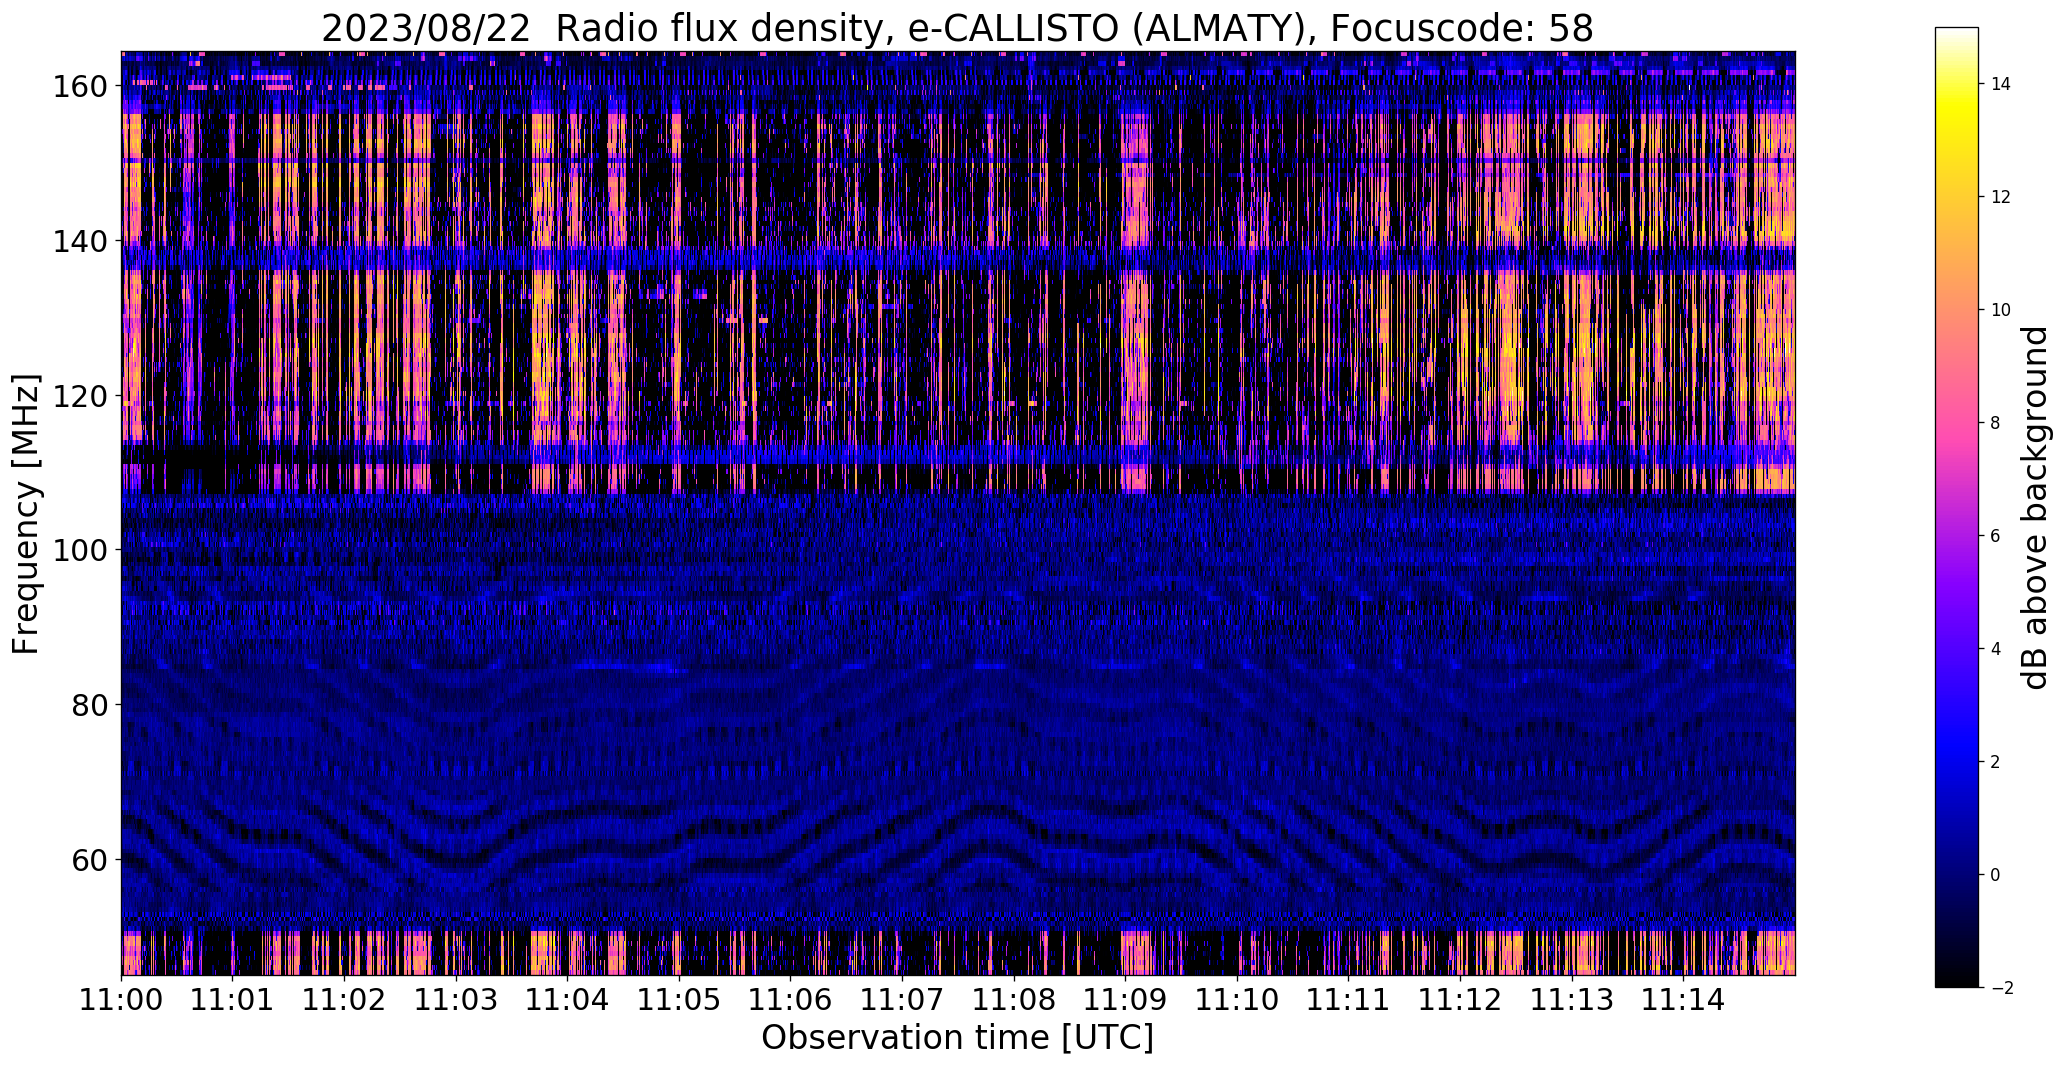Click the 11:14 time tick label

(x=1683, y=999)
